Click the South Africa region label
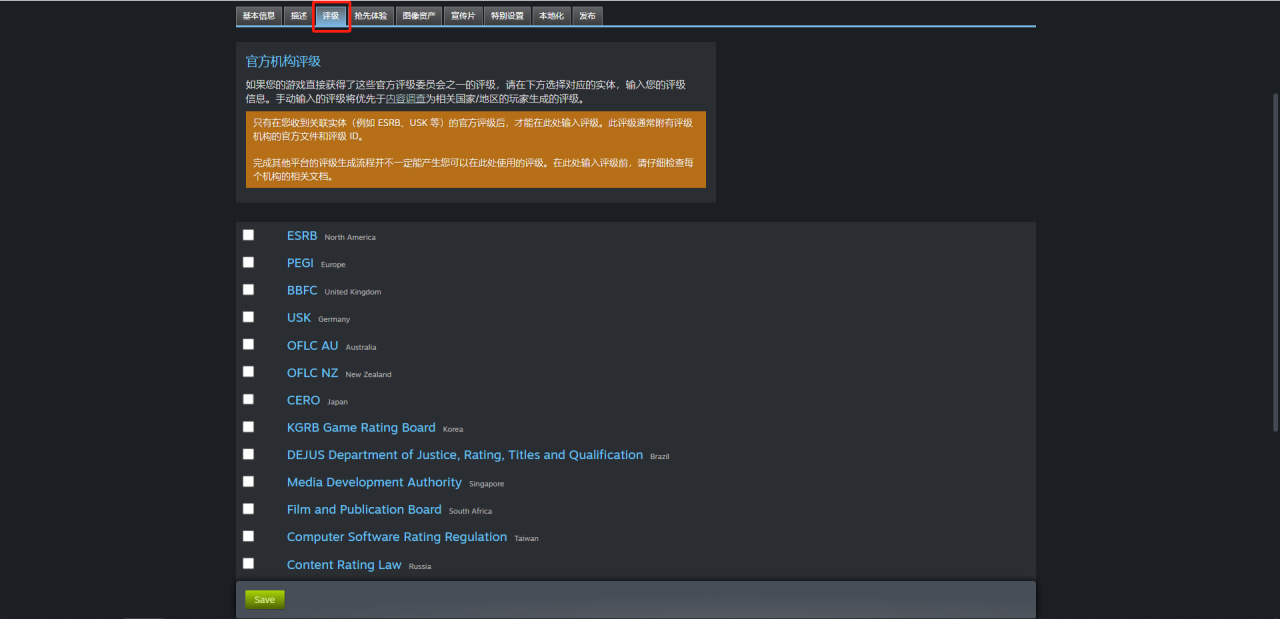 (x=471, y=511)
